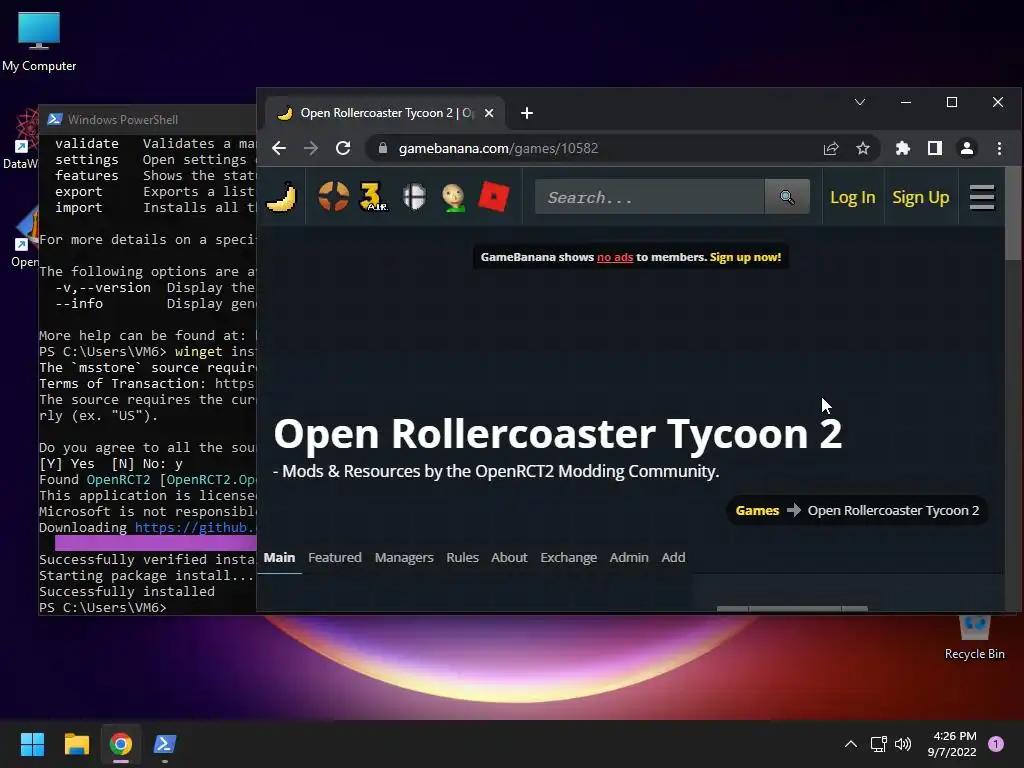Open Windows Start menu
Viewport: 1024px width, 768px height.
coord(32,744)
